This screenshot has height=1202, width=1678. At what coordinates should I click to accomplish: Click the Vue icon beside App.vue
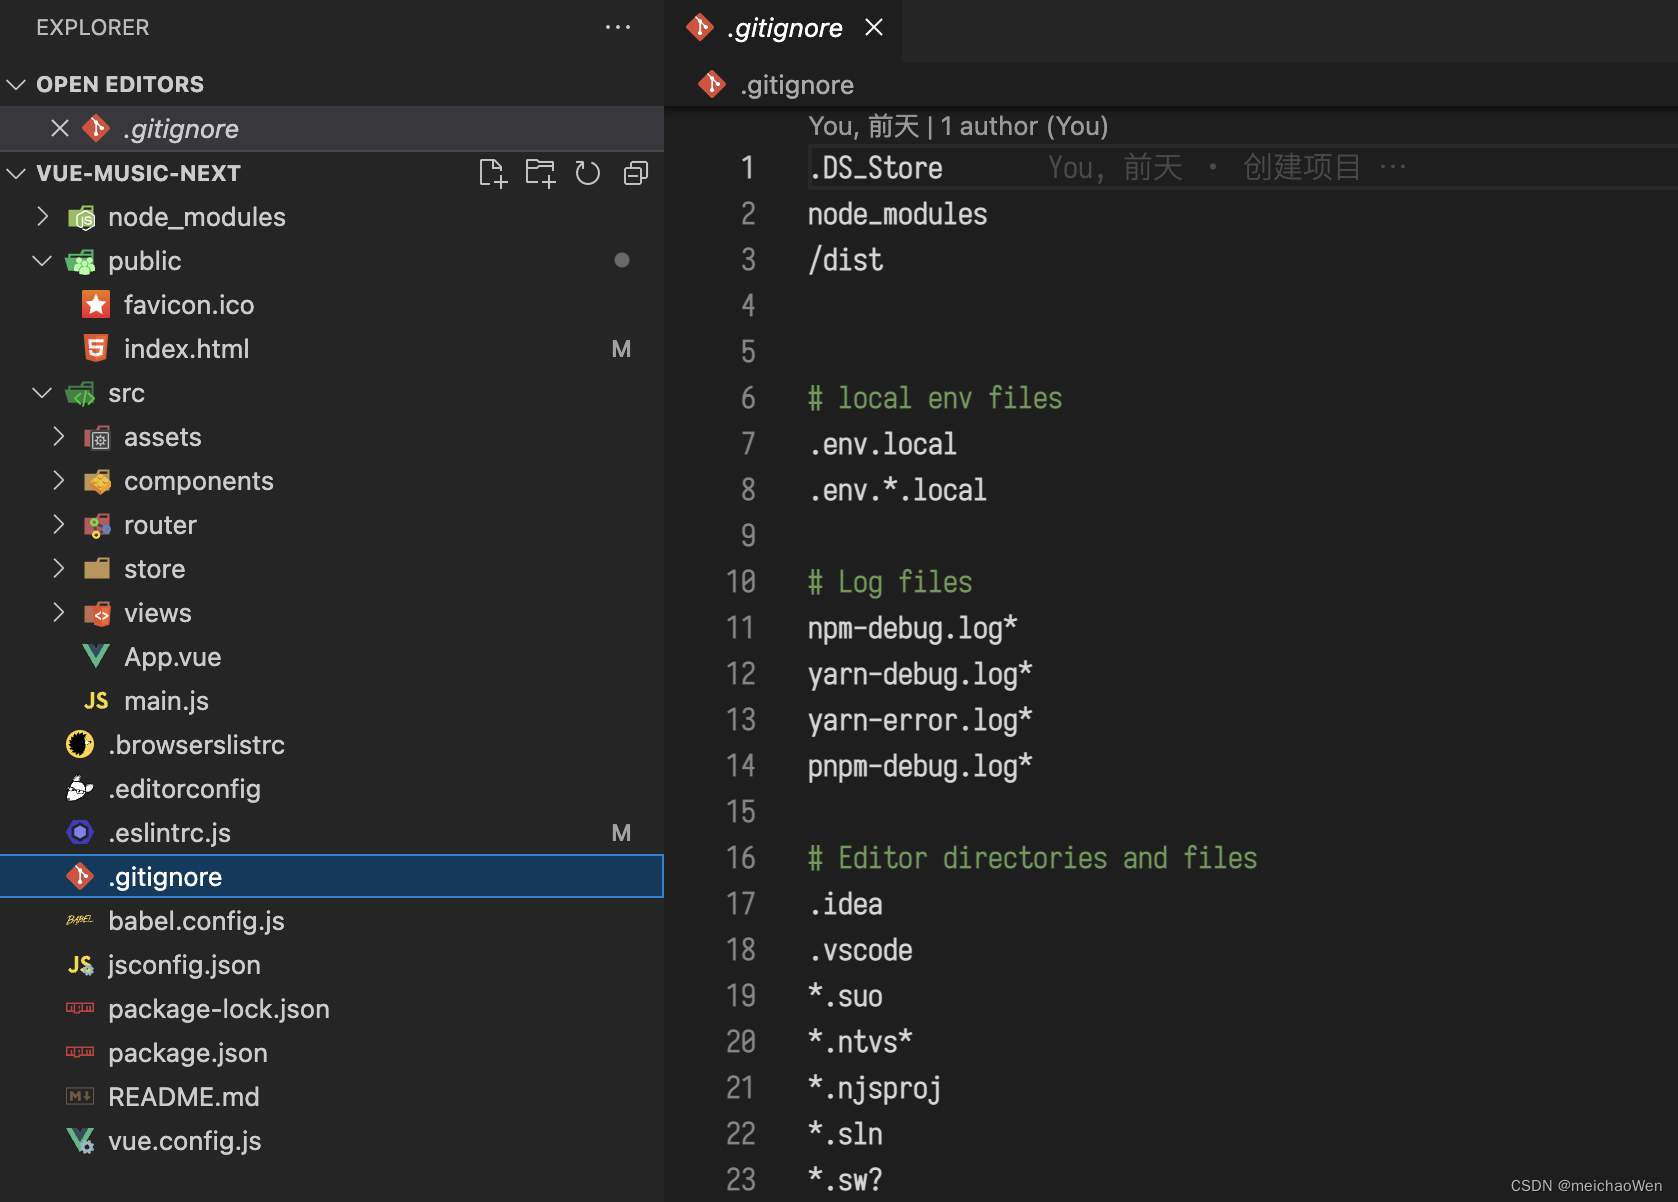pos(96,656)
